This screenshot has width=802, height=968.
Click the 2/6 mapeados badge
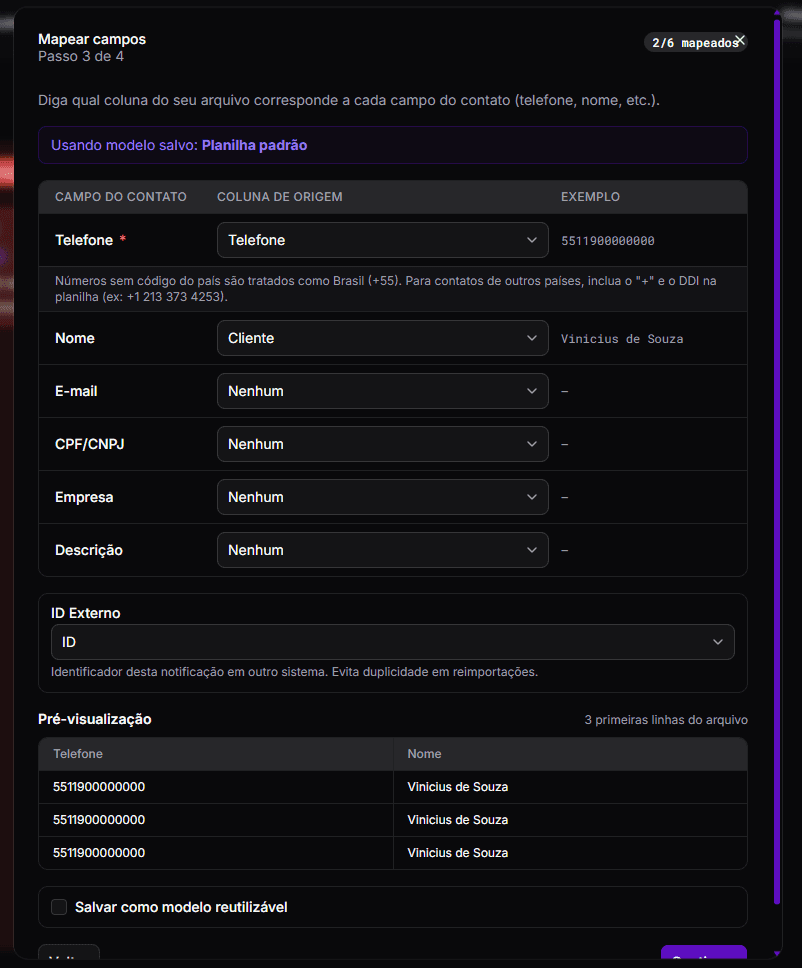[x=695, y=43]
